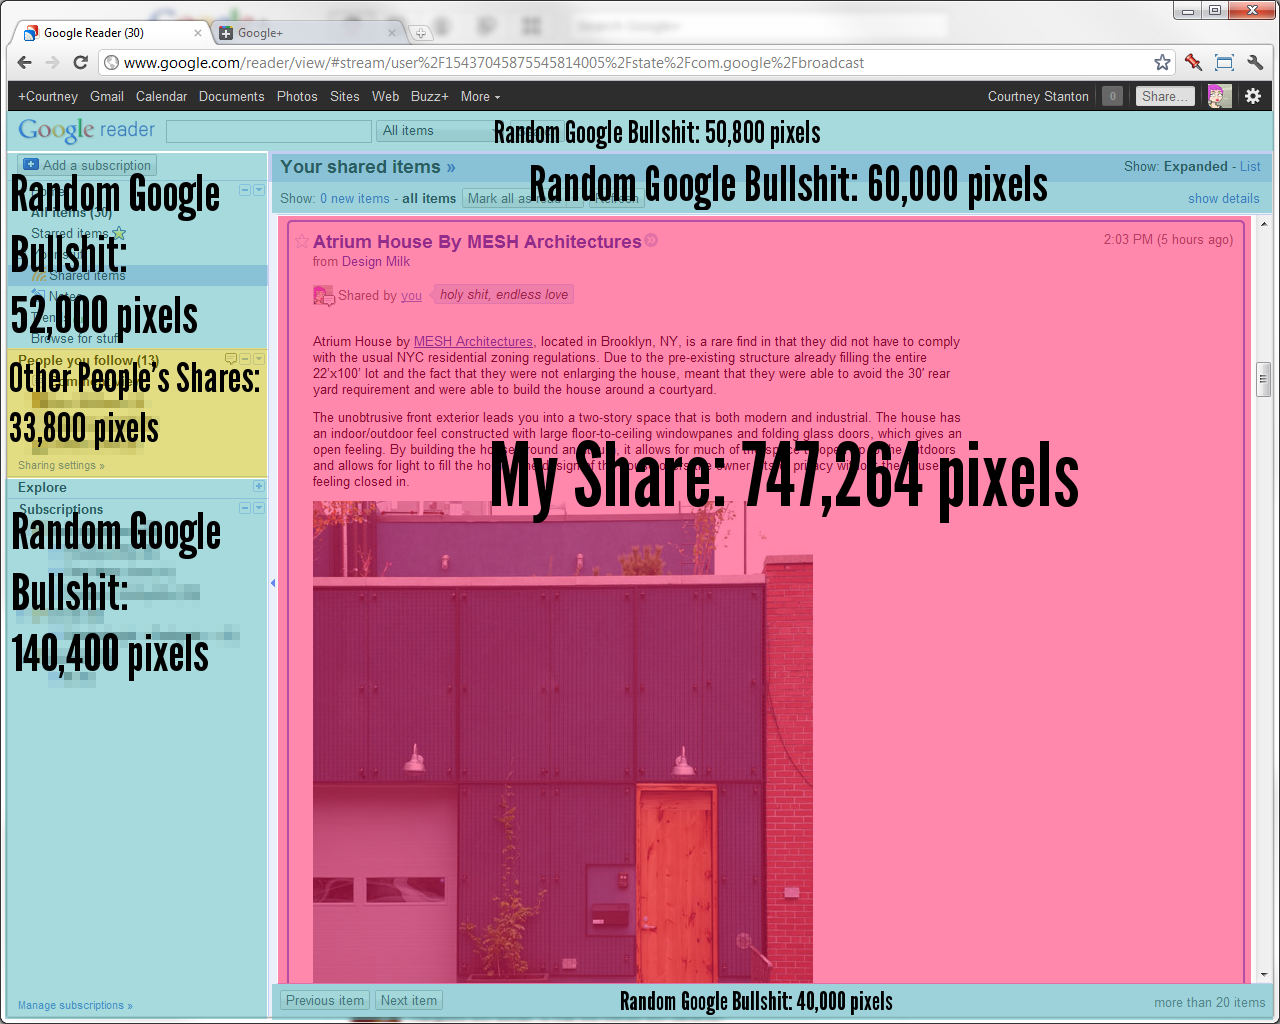The image size is (1280, 1024).
Task: Open the notifications counter showing 0
Action: (x=1112, y=96)
